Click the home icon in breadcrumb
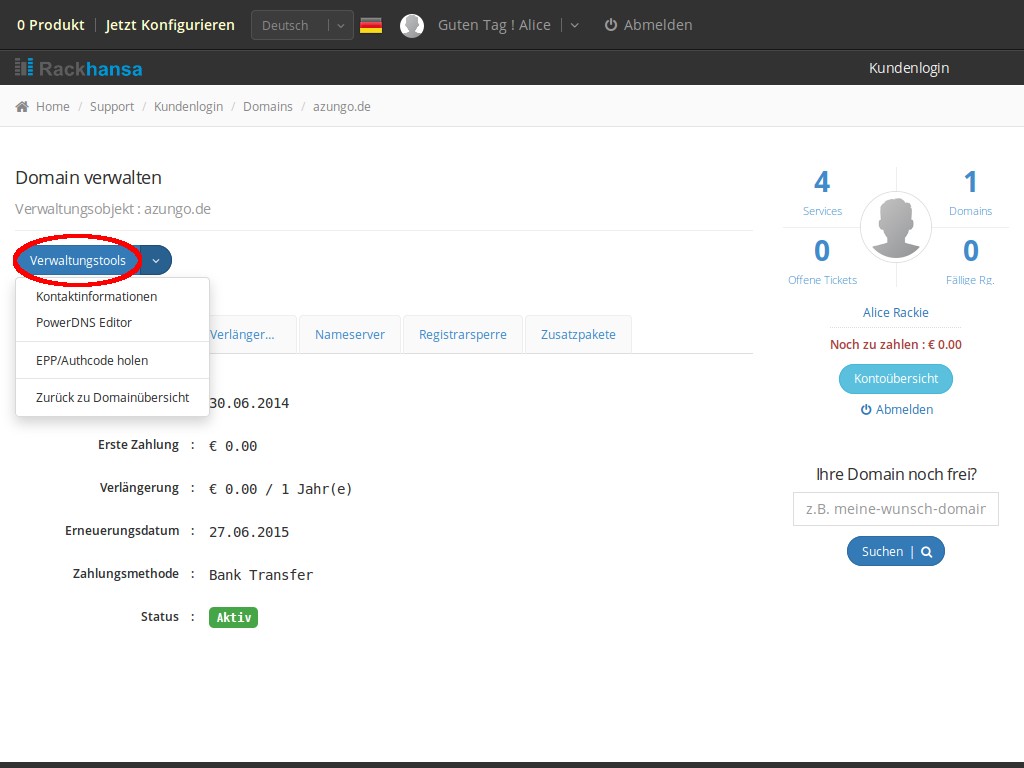The width and height of the screenshot is (1024, 768). 22,106
